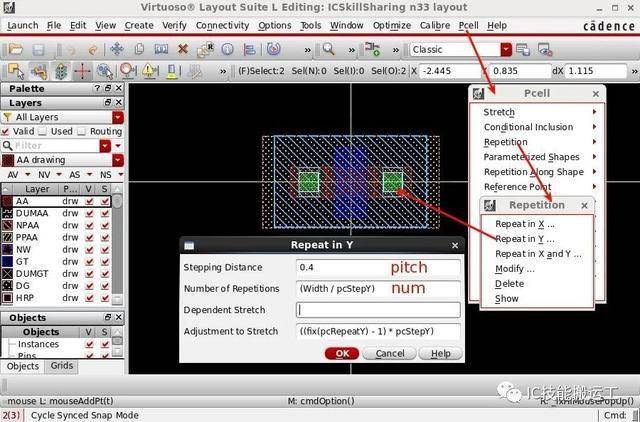Screen dimensions: 640x422
Task: Select Repeat in X and Y menu entry
Action: click(x=537, y=254)
